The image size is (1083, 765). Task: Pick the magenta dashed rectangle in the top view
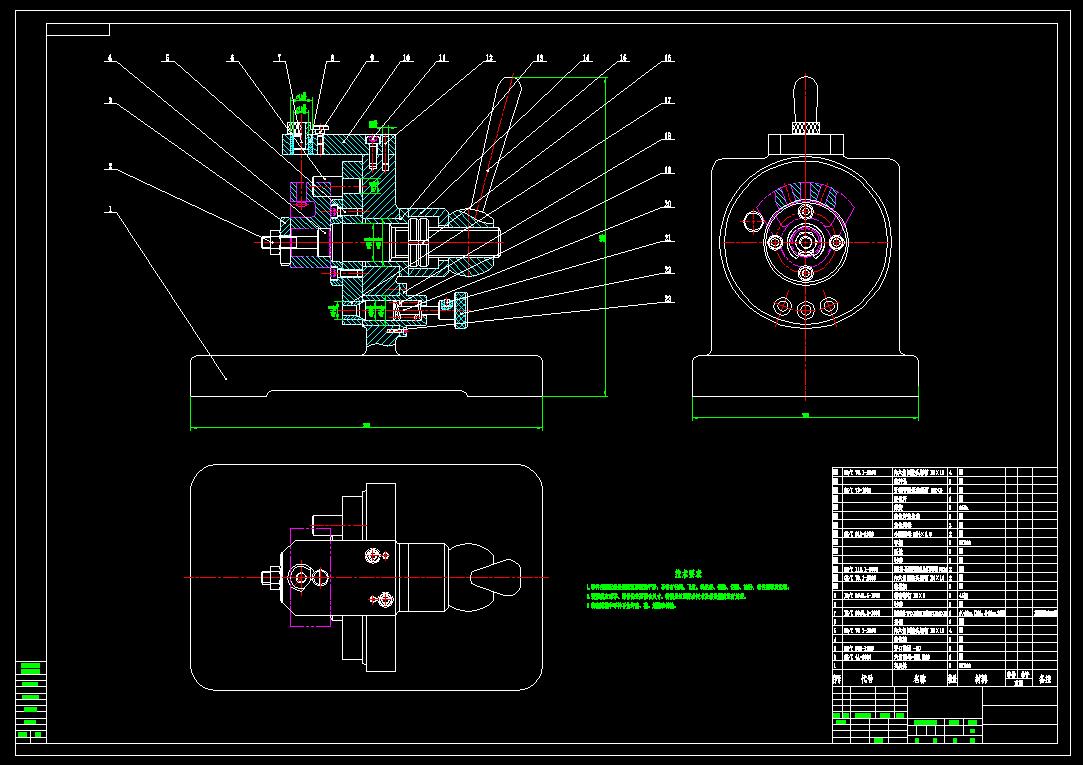click(310, 577)
